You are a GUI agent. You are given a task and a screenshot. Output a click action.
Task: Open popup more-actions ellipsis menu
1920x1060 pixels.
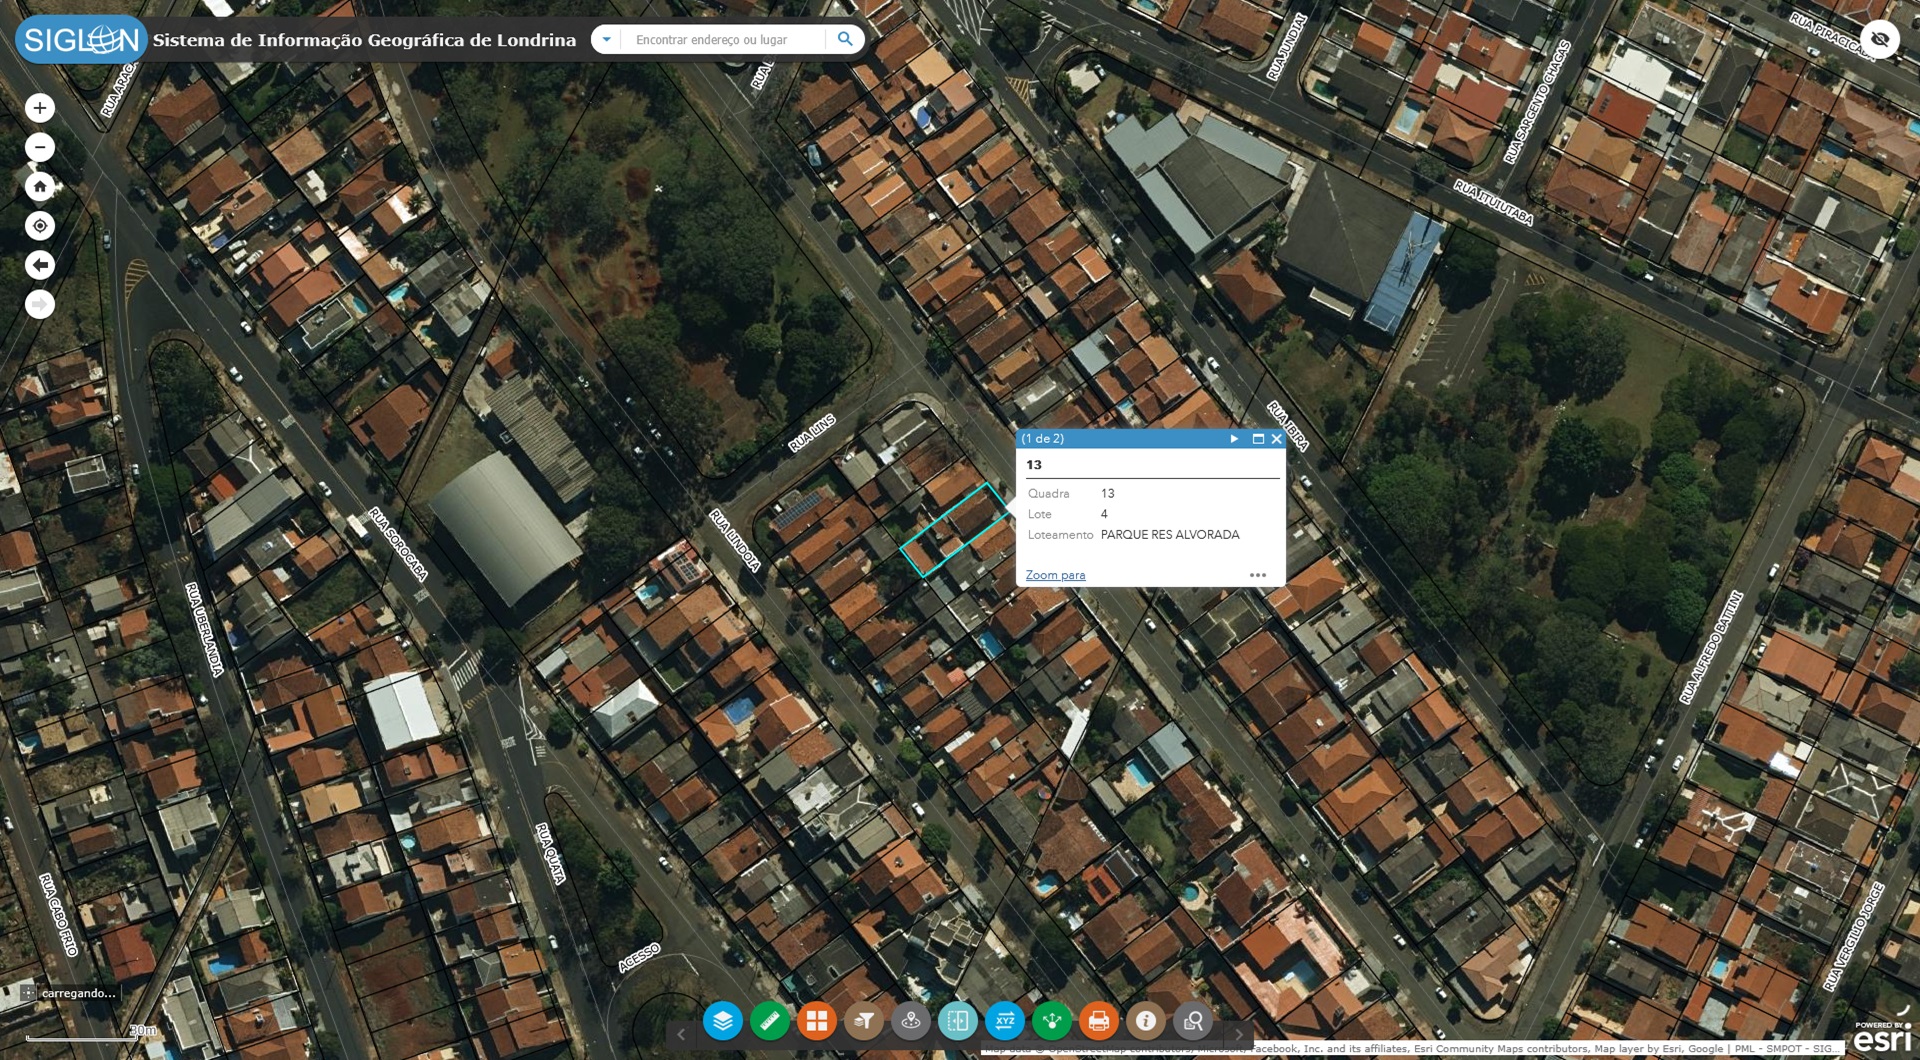pos(1258,575)
